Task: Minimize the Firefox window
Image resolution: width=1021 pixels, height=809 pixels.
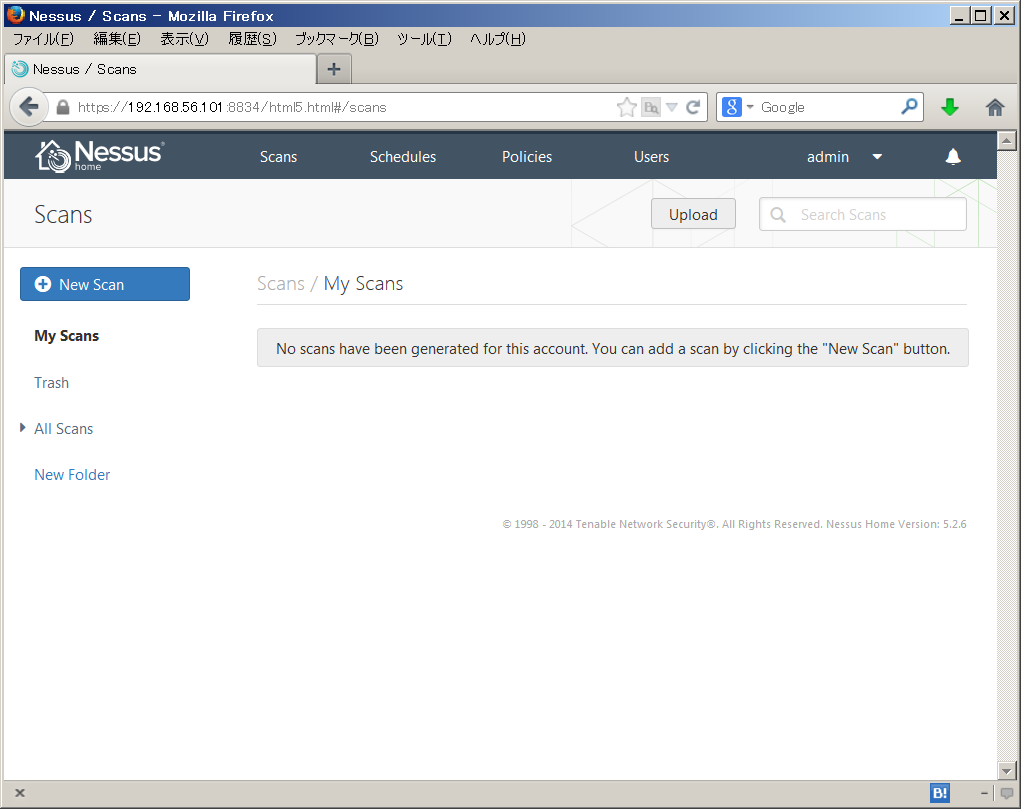Action: pos(959,15)
